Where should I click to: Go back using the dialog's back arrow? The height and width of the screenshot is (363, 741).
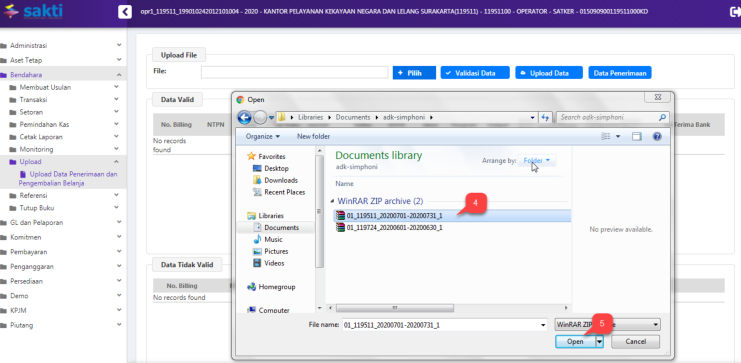(244, 117)
